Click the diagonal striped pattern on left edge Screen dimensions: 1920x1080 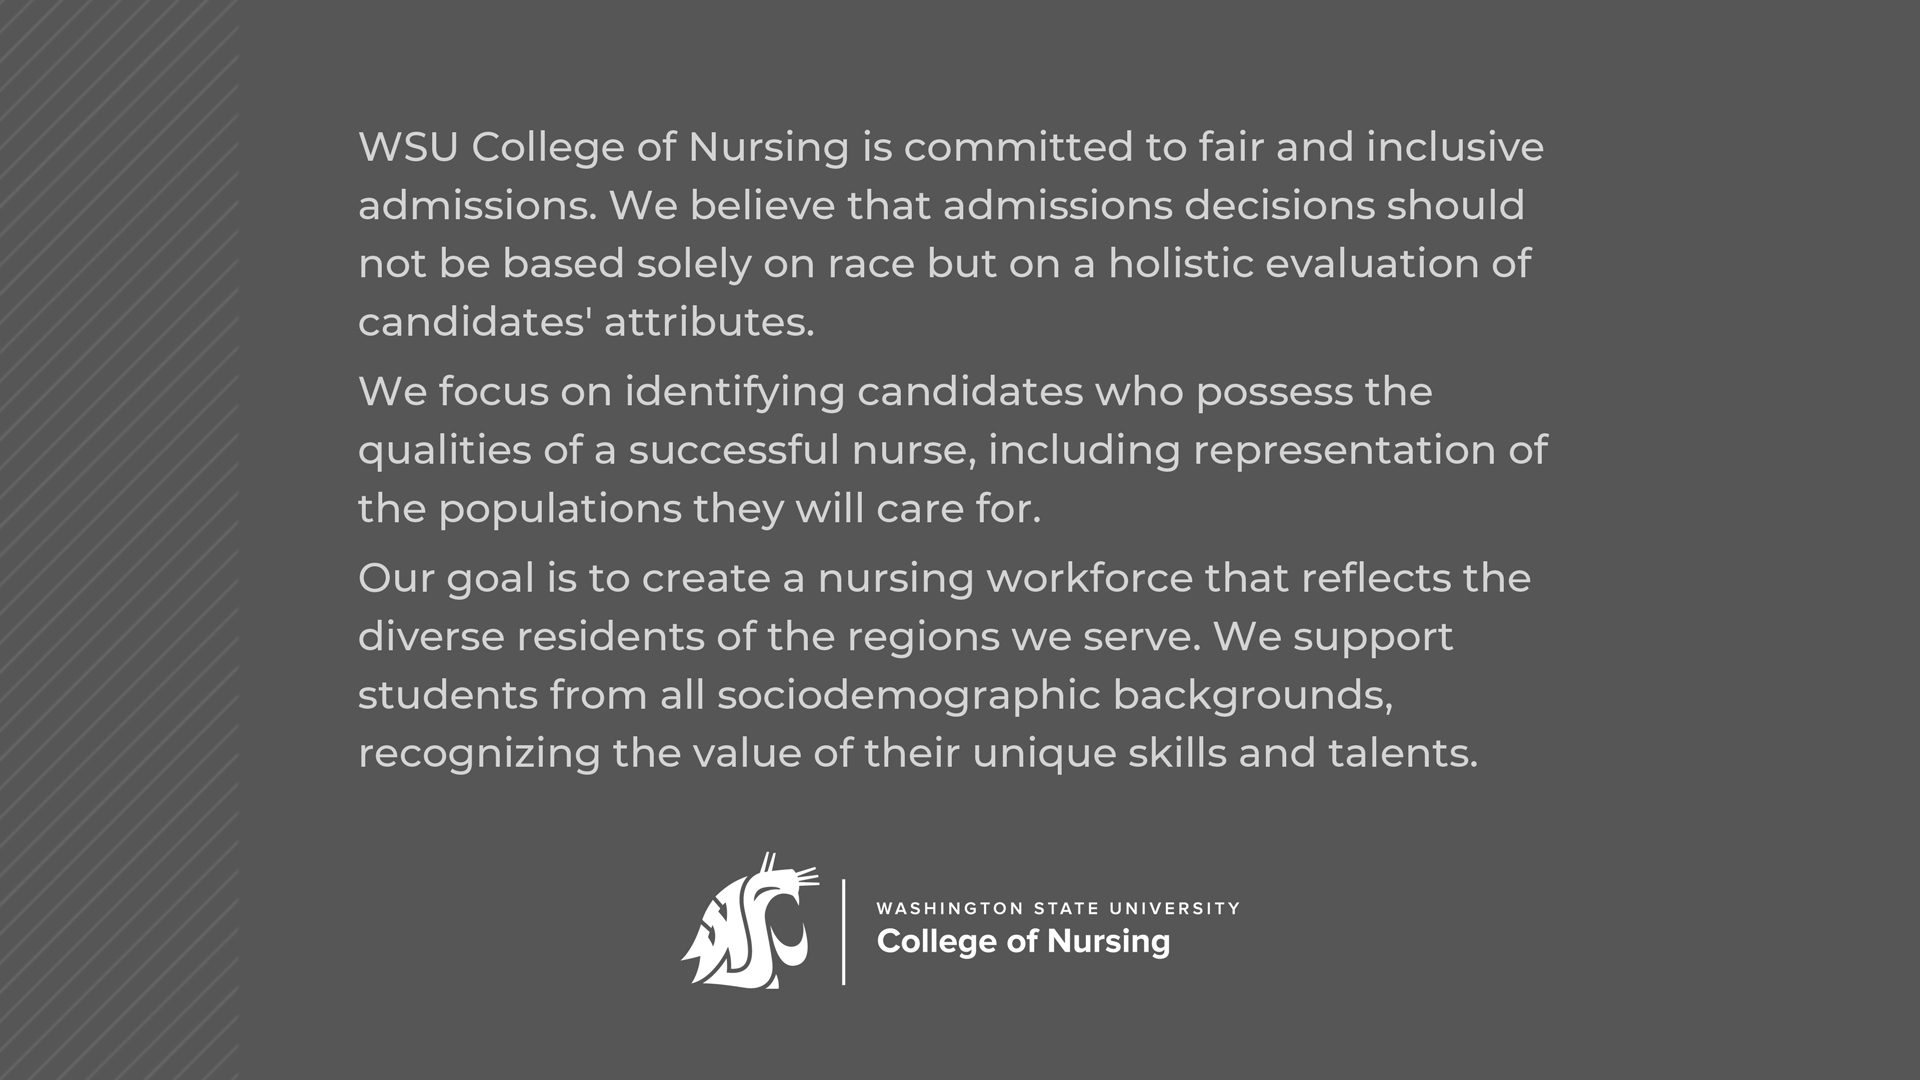(x=119, y=540)
